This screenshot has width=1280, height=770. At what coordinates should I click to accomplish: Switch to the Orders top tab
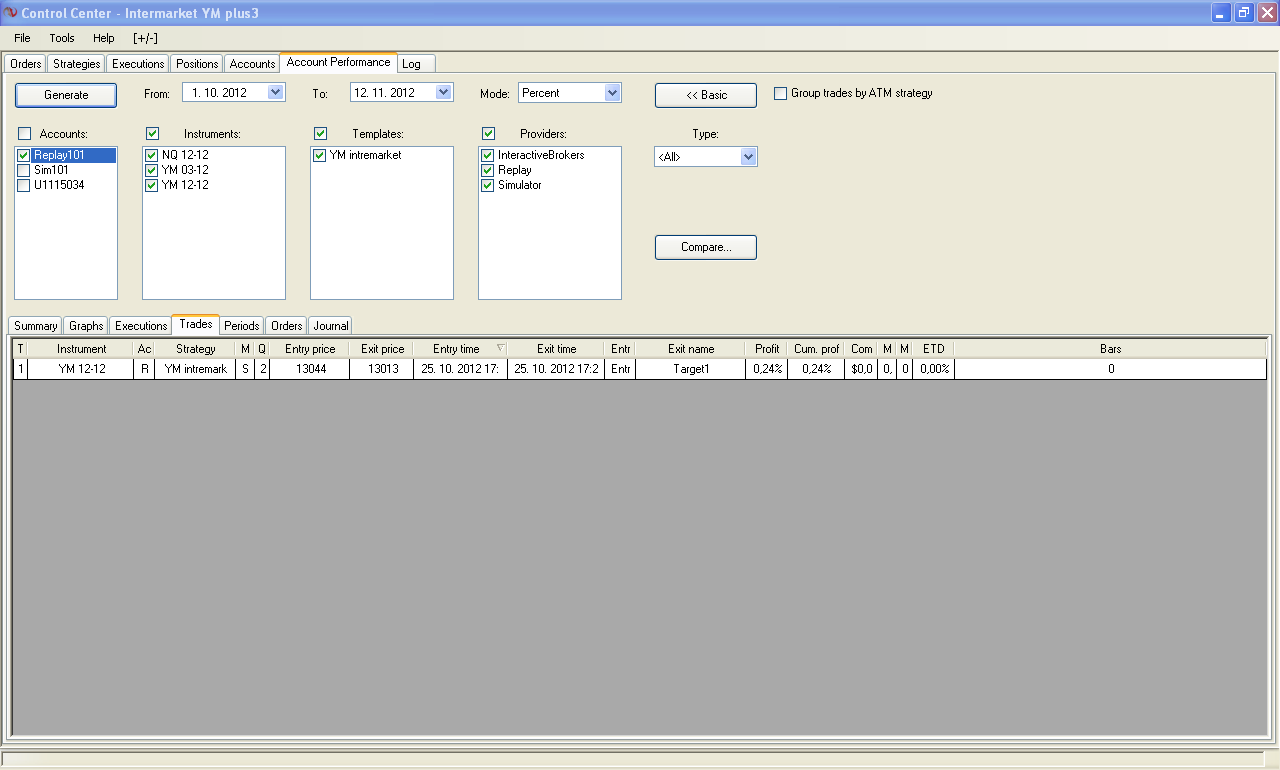click(x=26, y=64)
